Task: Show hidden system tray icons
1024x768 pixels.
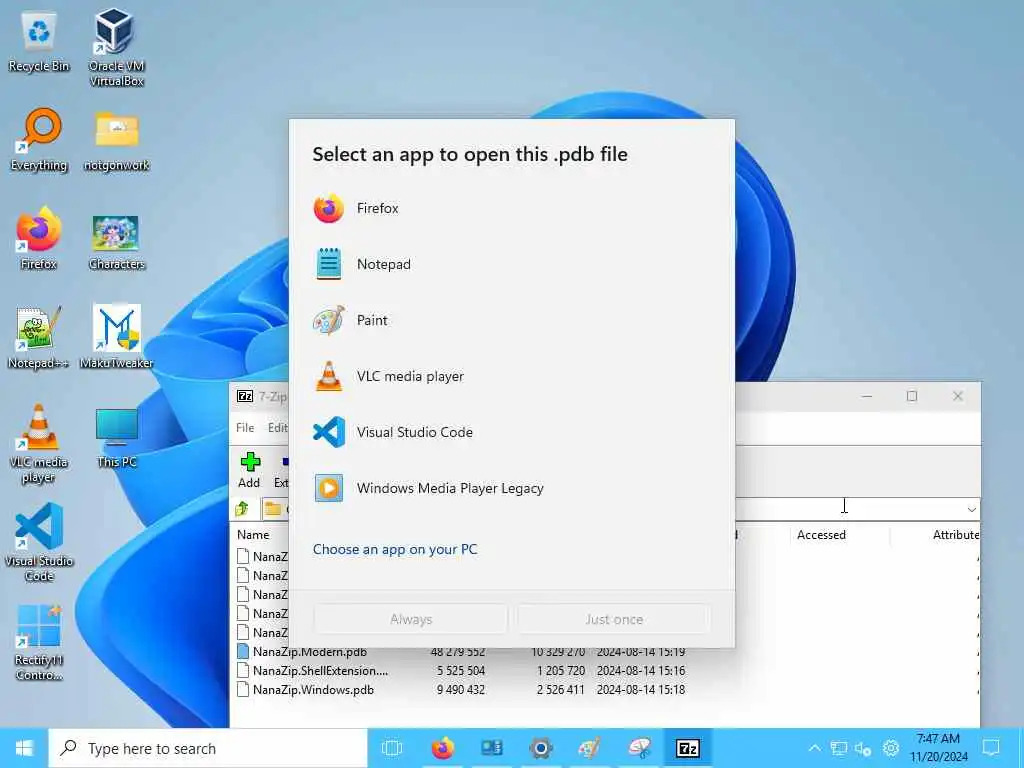Action: [x=814, y=748]
